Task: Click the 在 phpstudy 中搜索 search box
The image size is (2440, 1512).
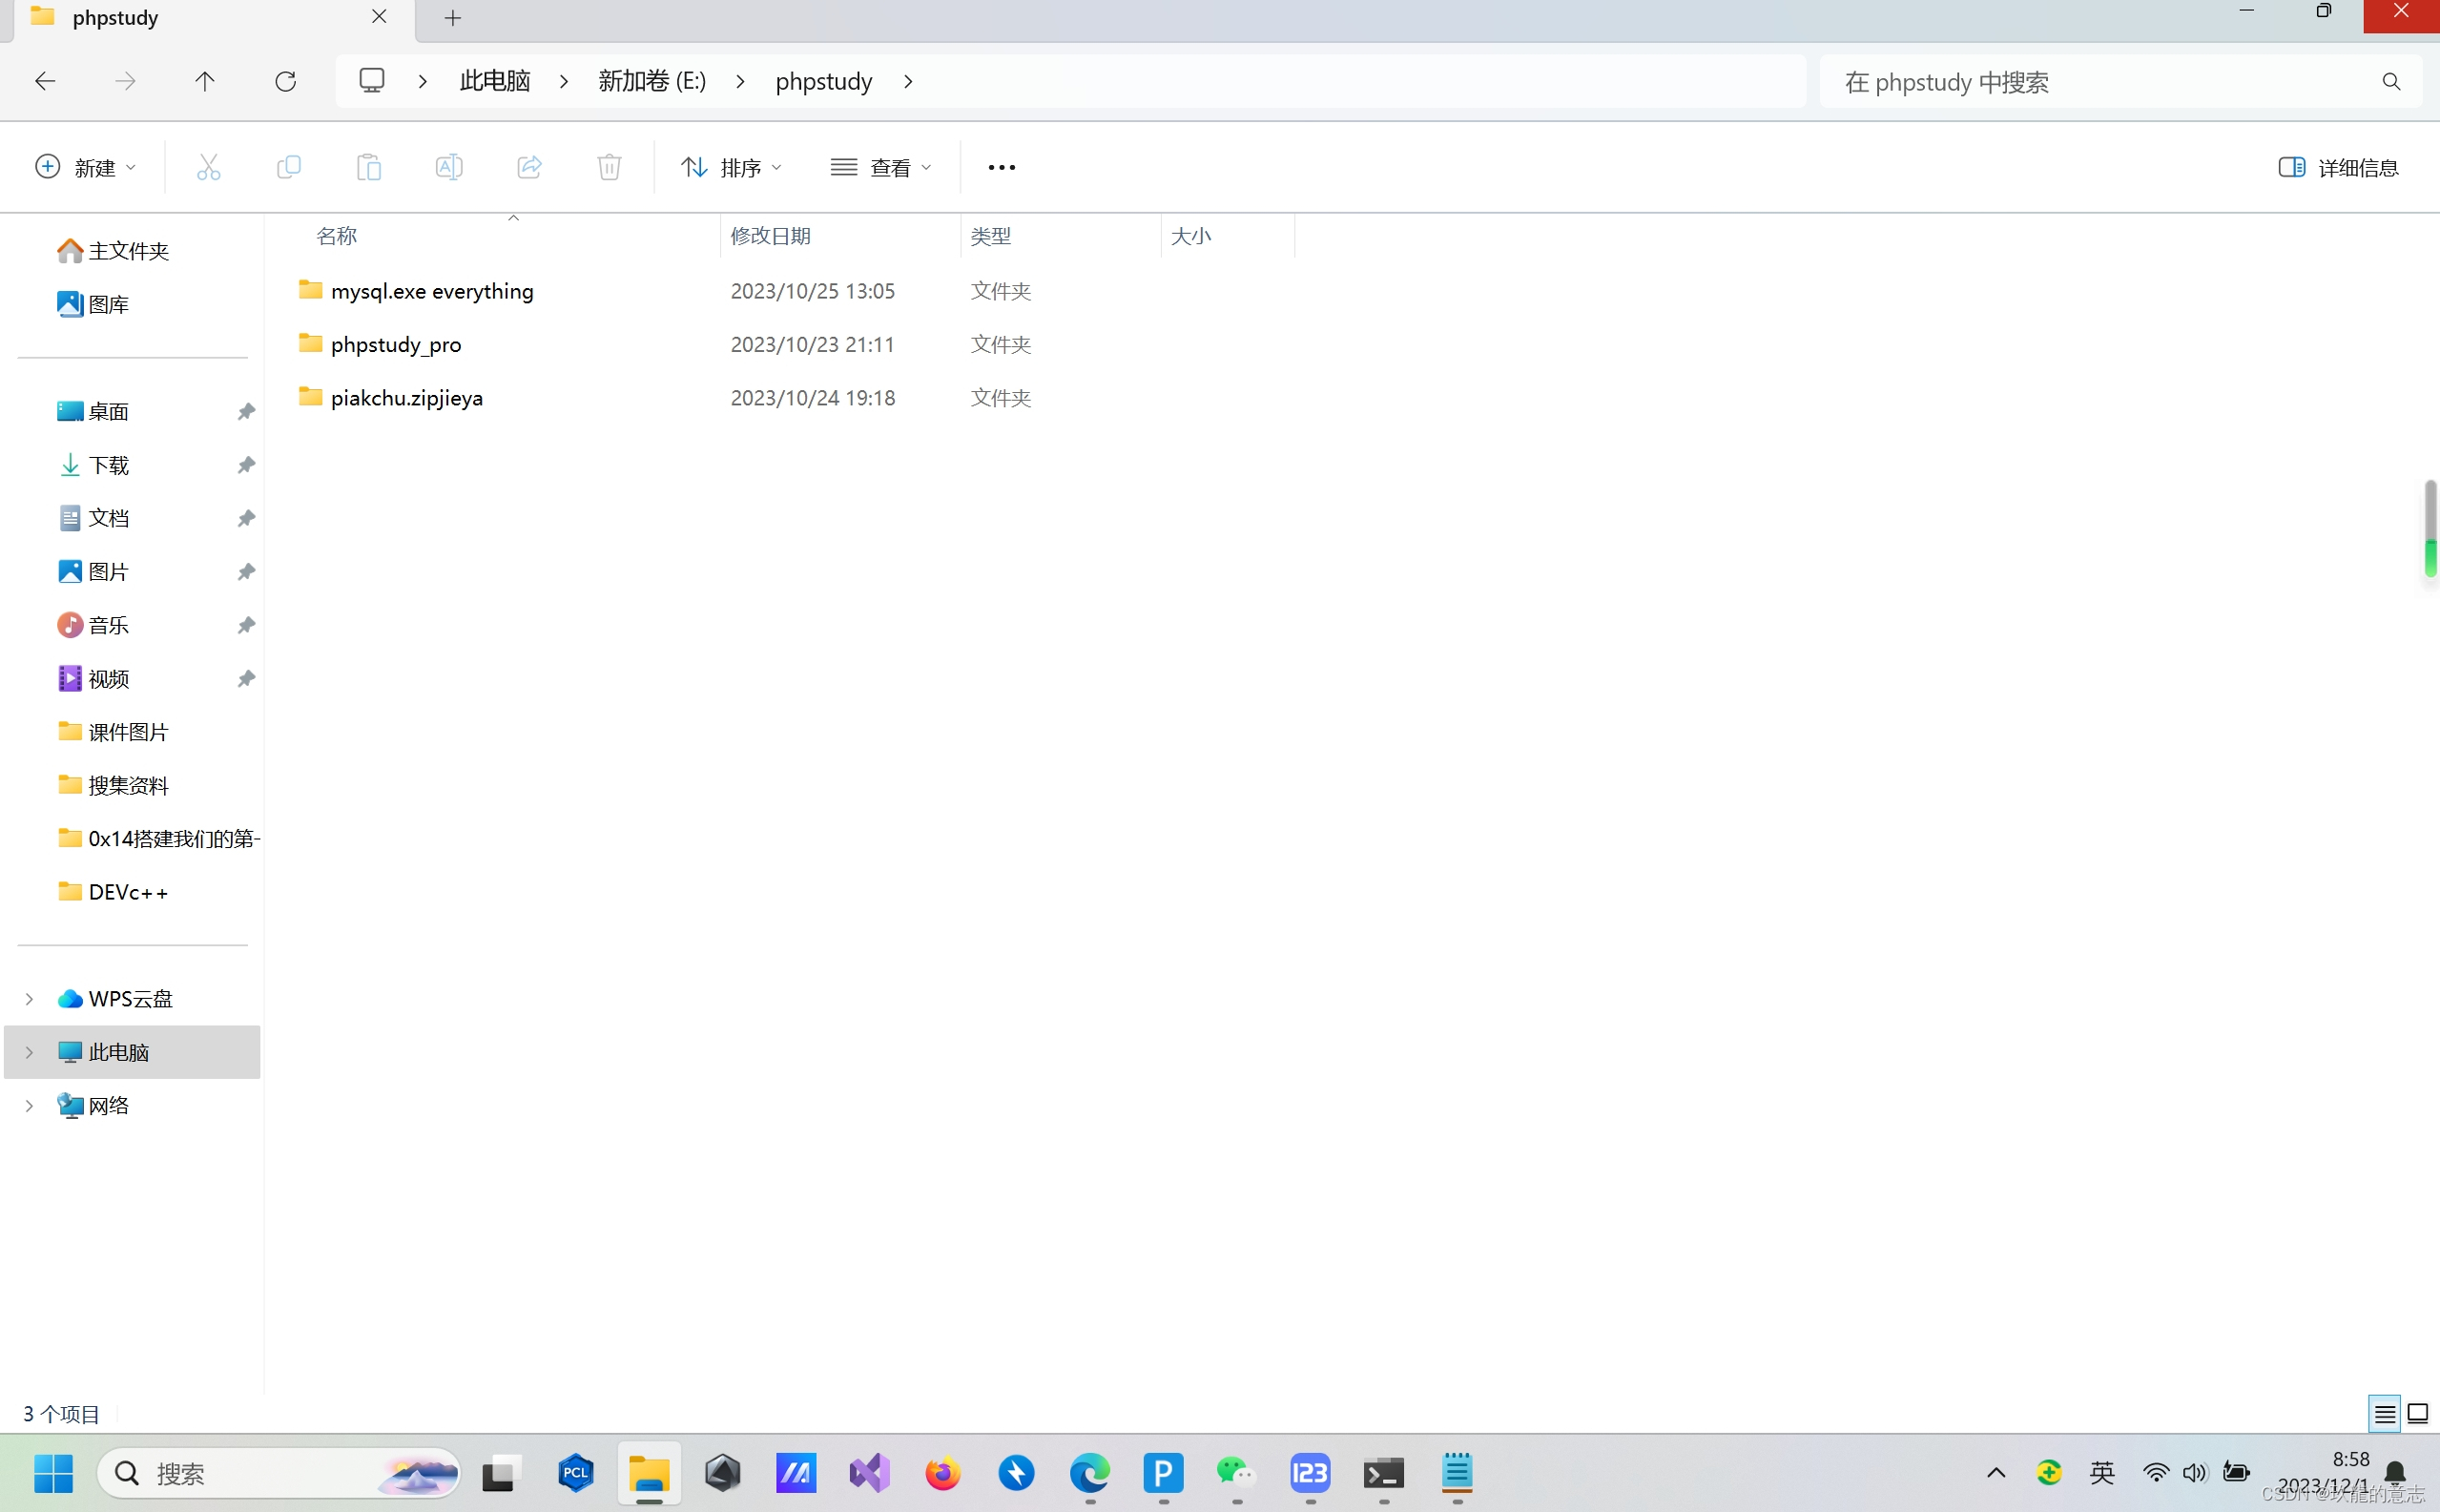Action: [x=2100, y=82]
